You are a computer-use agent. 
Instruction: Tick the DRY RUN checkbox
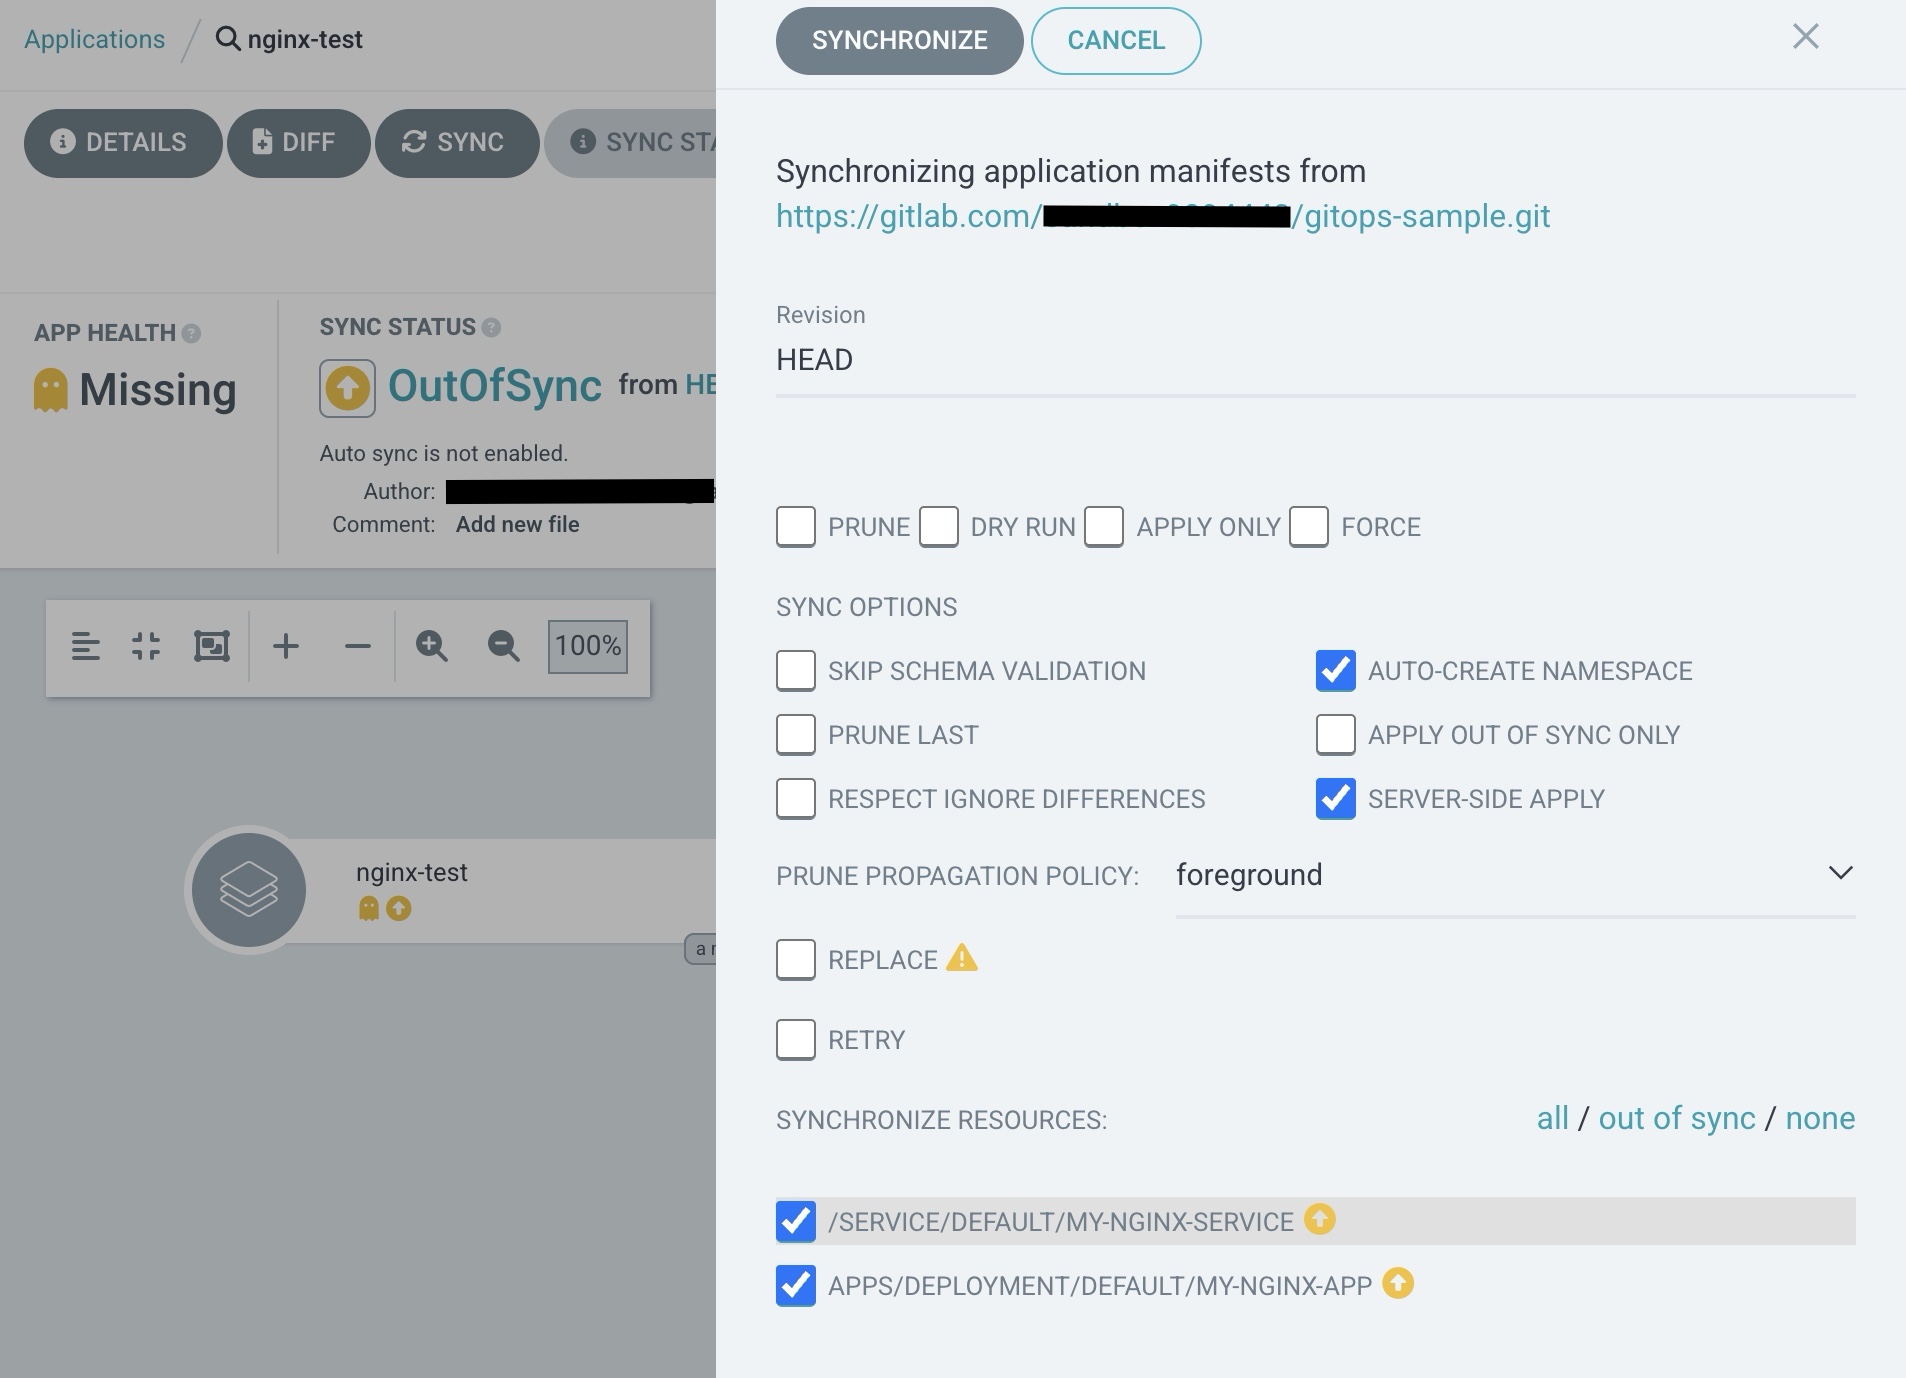pyautogui.click(x=939, y=527)
